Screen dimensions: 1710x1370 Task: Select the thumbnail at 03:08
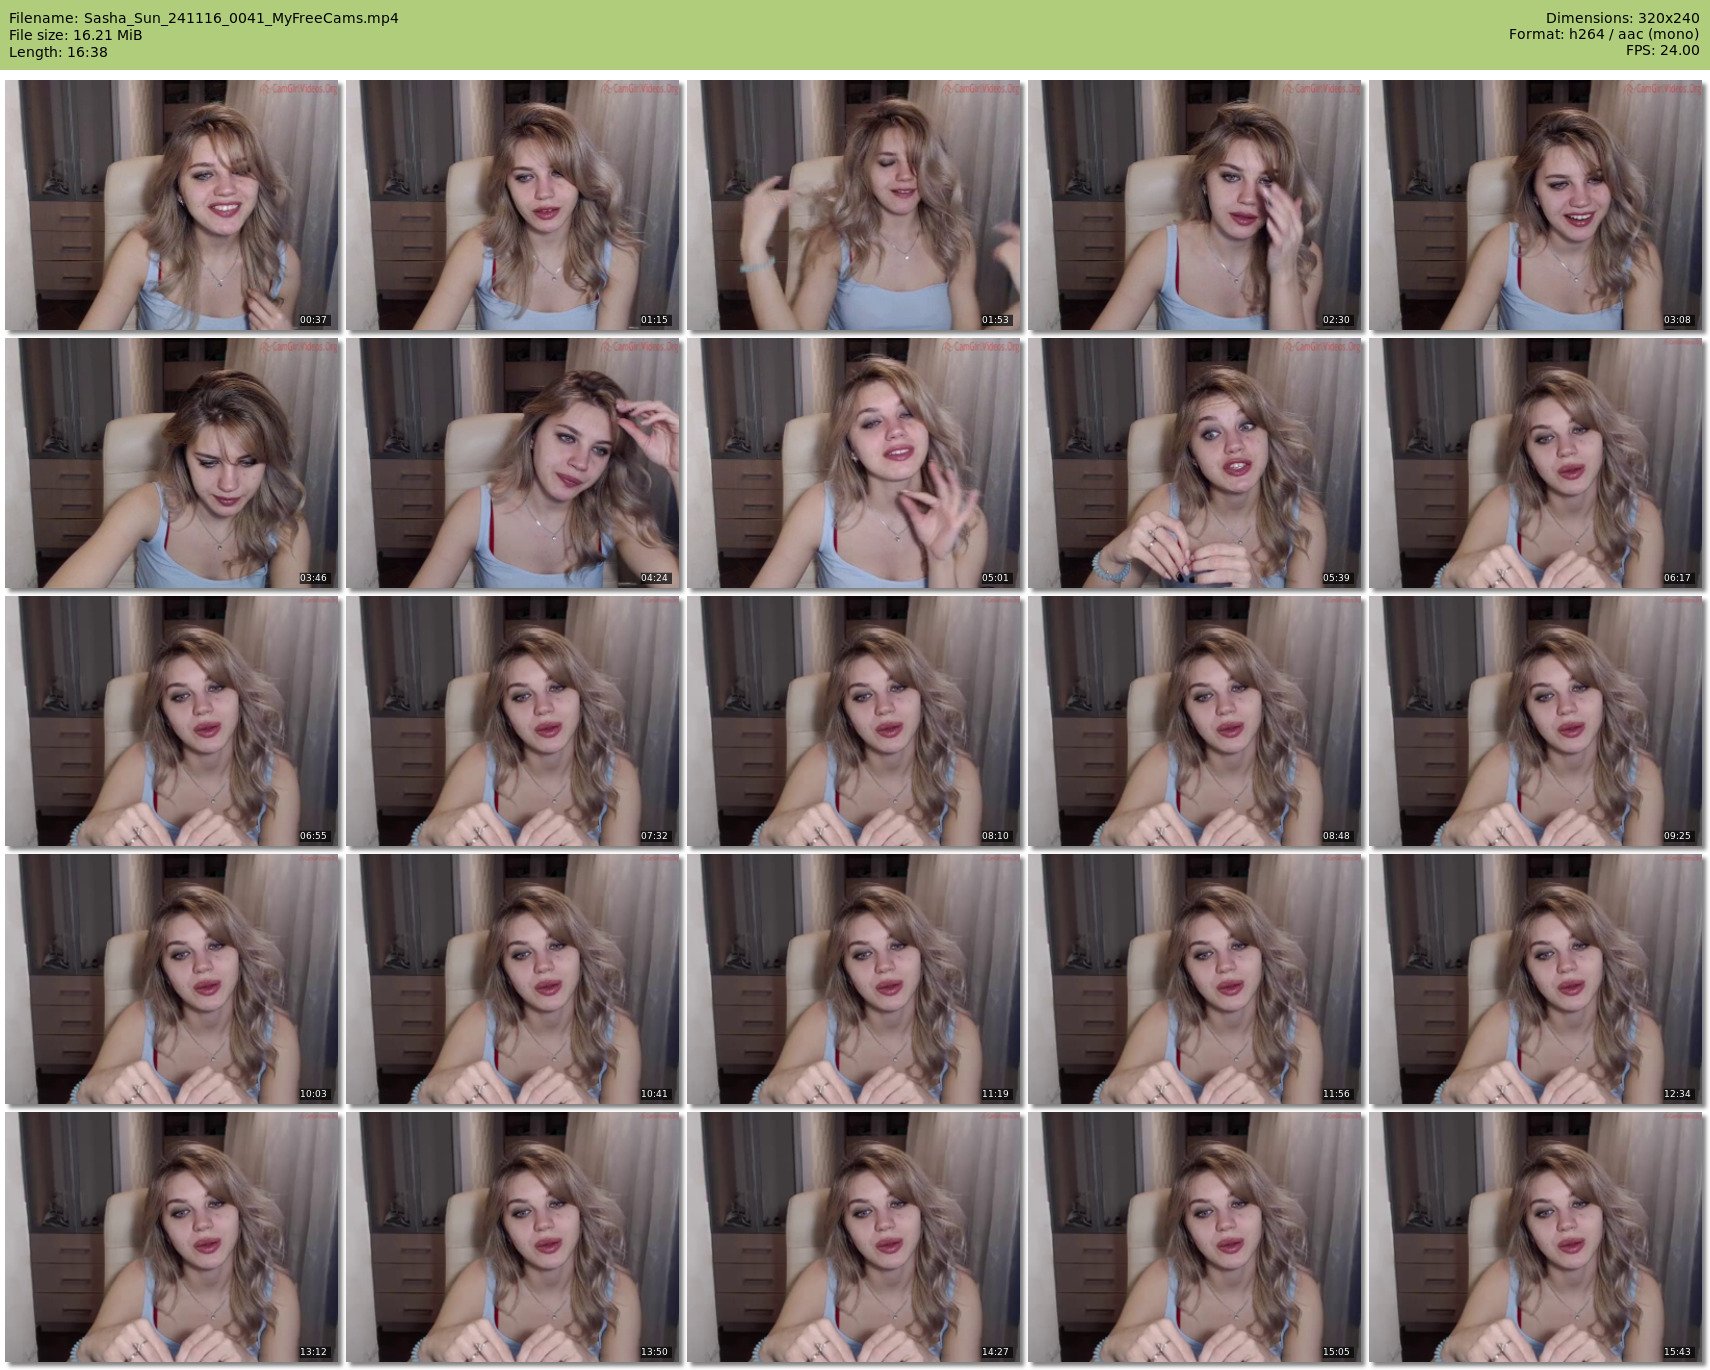coord(1536,205)
